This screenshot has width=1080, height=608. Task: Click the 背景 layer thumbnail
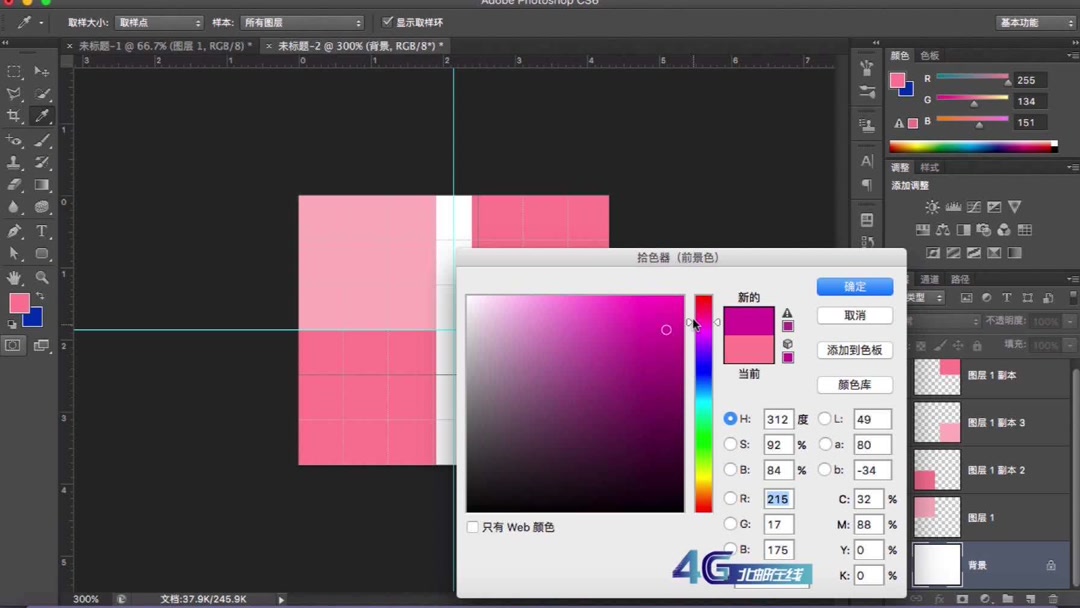click(x=936, y=564)
